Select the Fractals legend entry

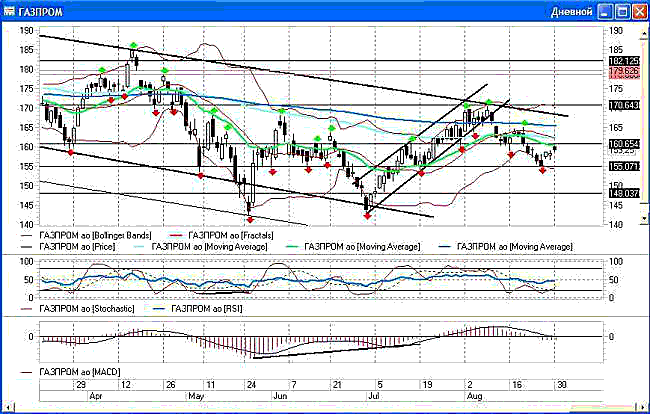pyautogui.click(x=222, y=235)
